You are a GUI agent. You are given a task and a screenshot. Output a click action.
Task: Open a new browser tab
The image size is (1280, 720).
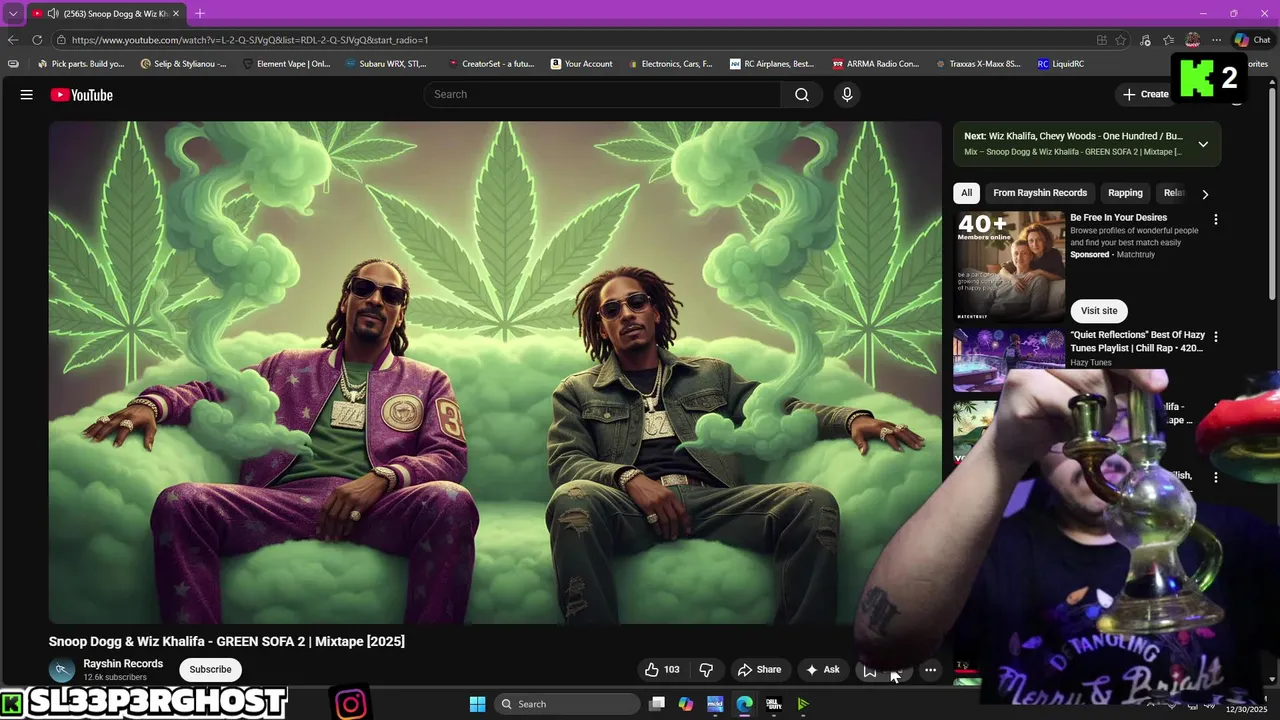tap(199, 13)
